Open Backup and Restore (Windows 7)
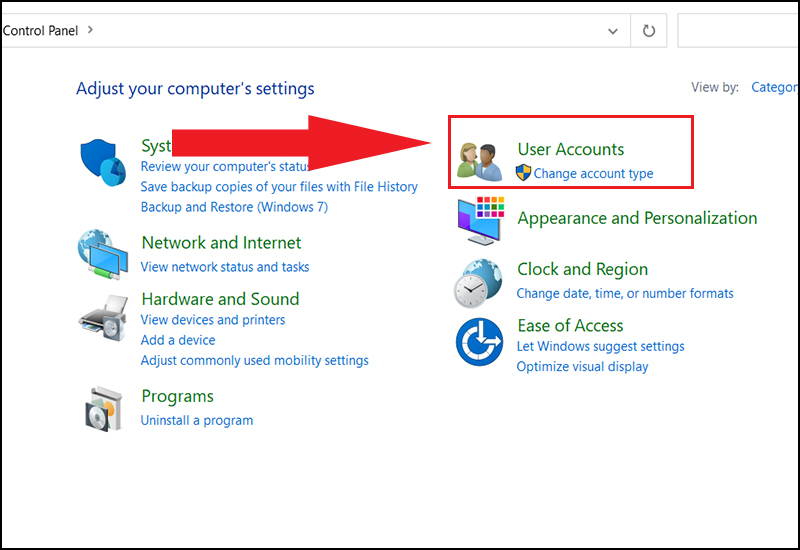800x550 pixels. (x=234, y=207)
